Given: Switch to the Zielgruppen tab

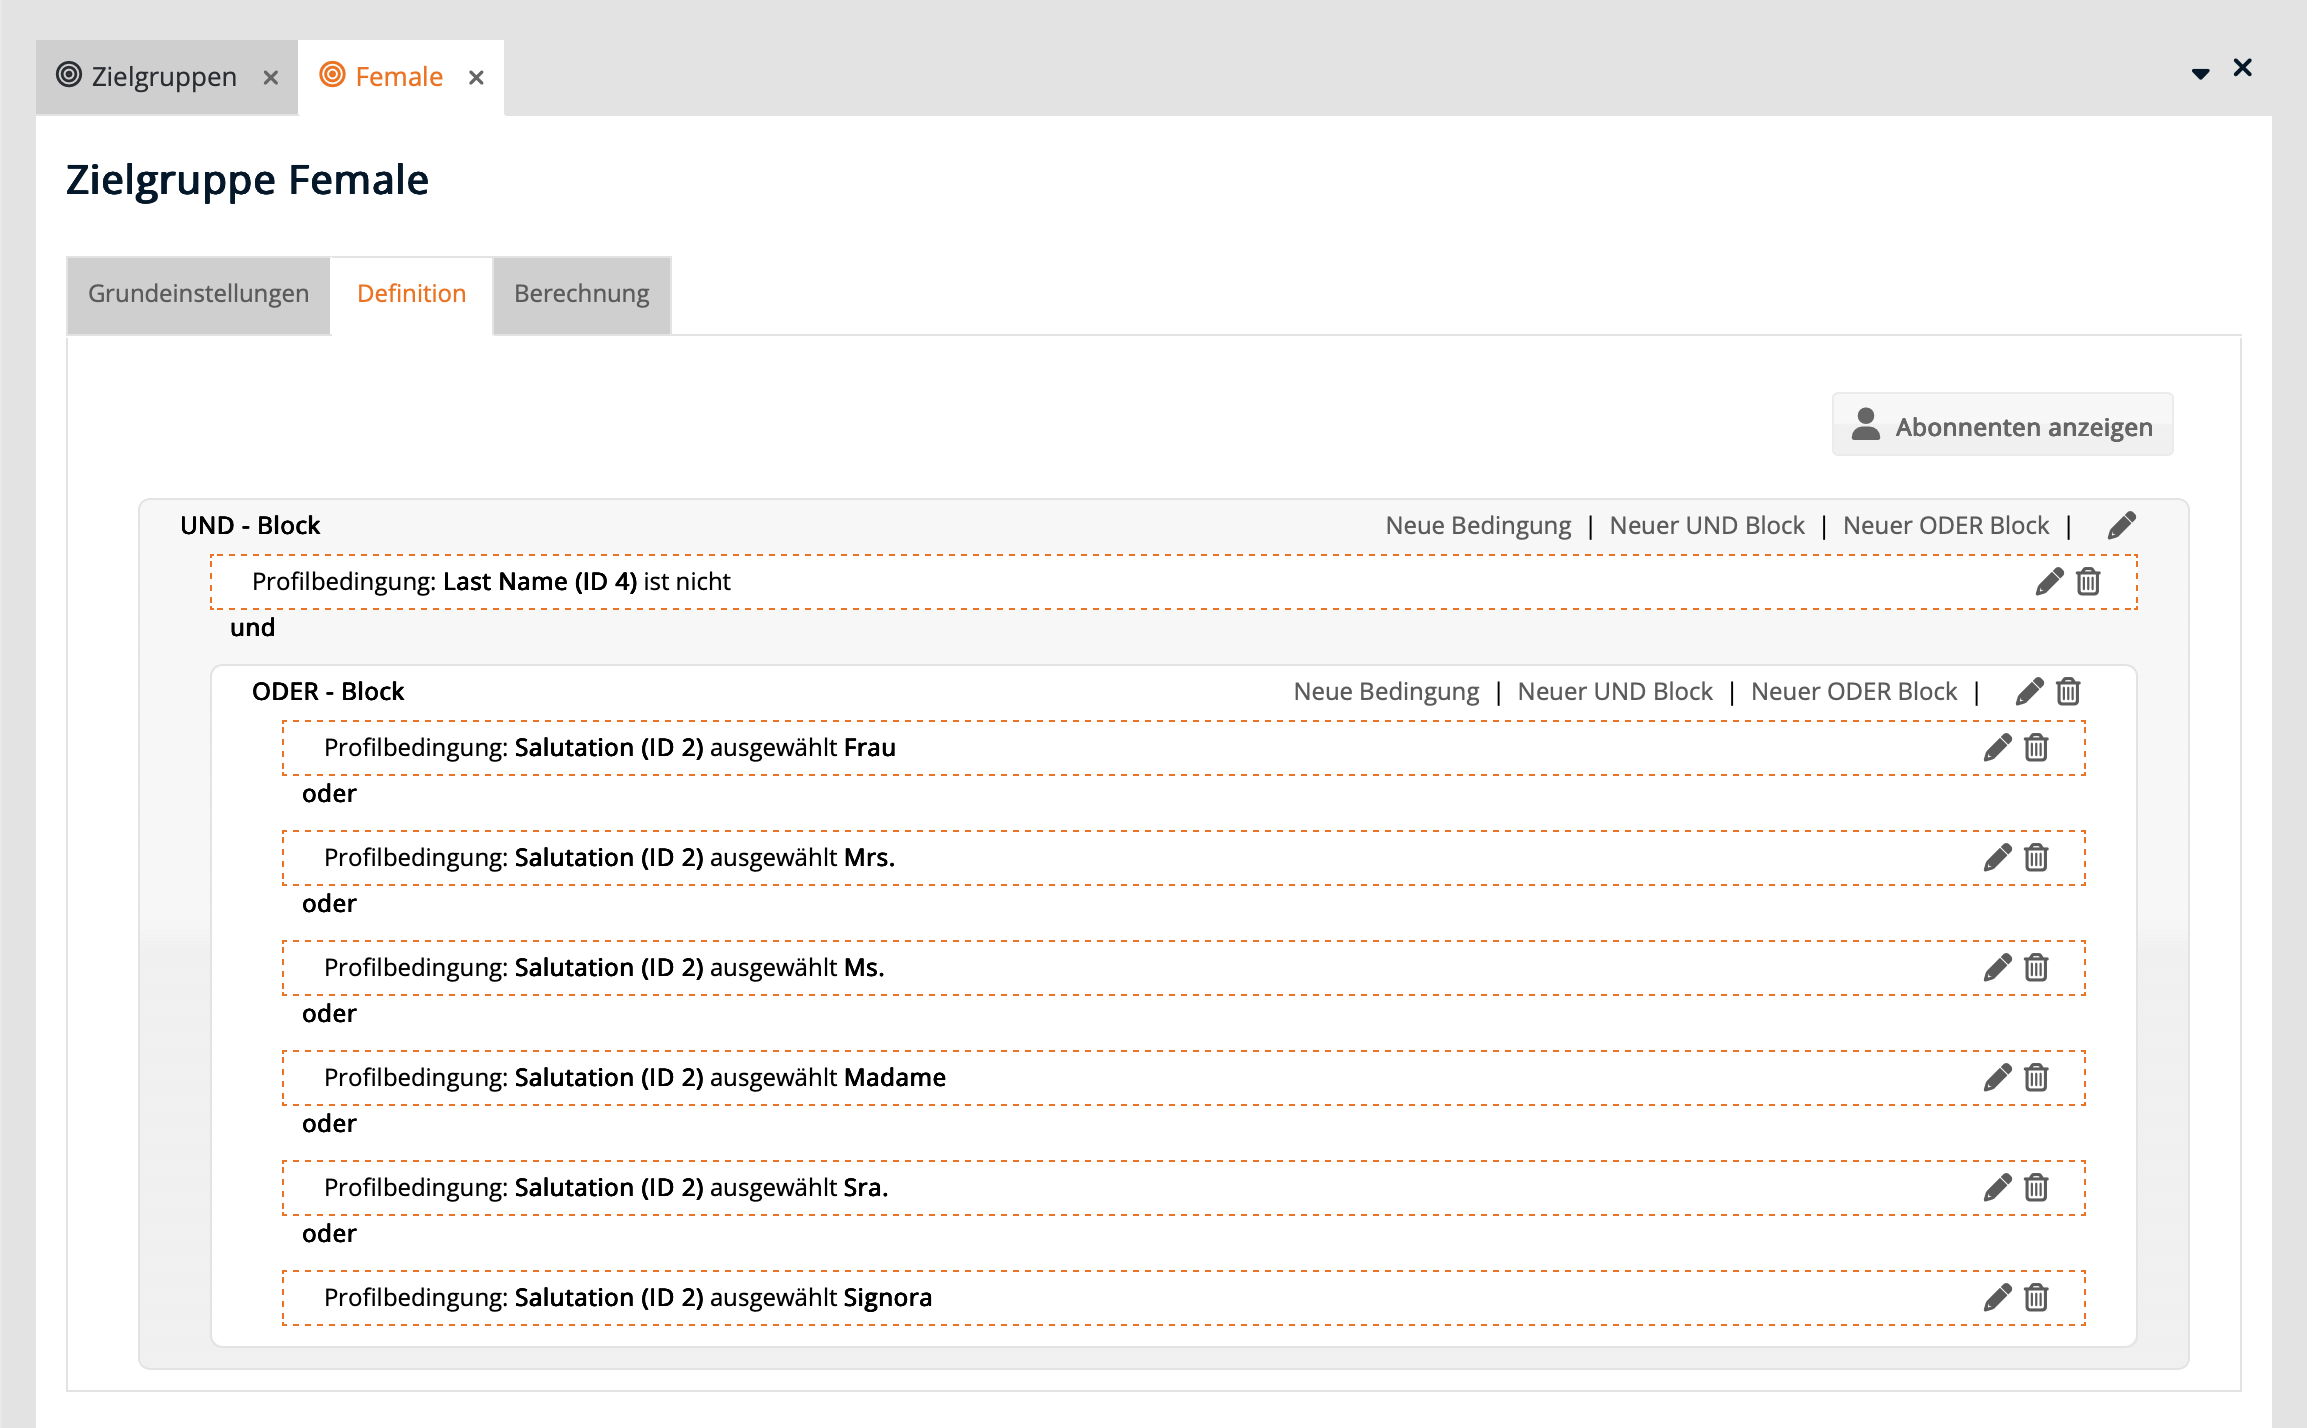Looking at the screenshot, I should [x=164, y=77].
